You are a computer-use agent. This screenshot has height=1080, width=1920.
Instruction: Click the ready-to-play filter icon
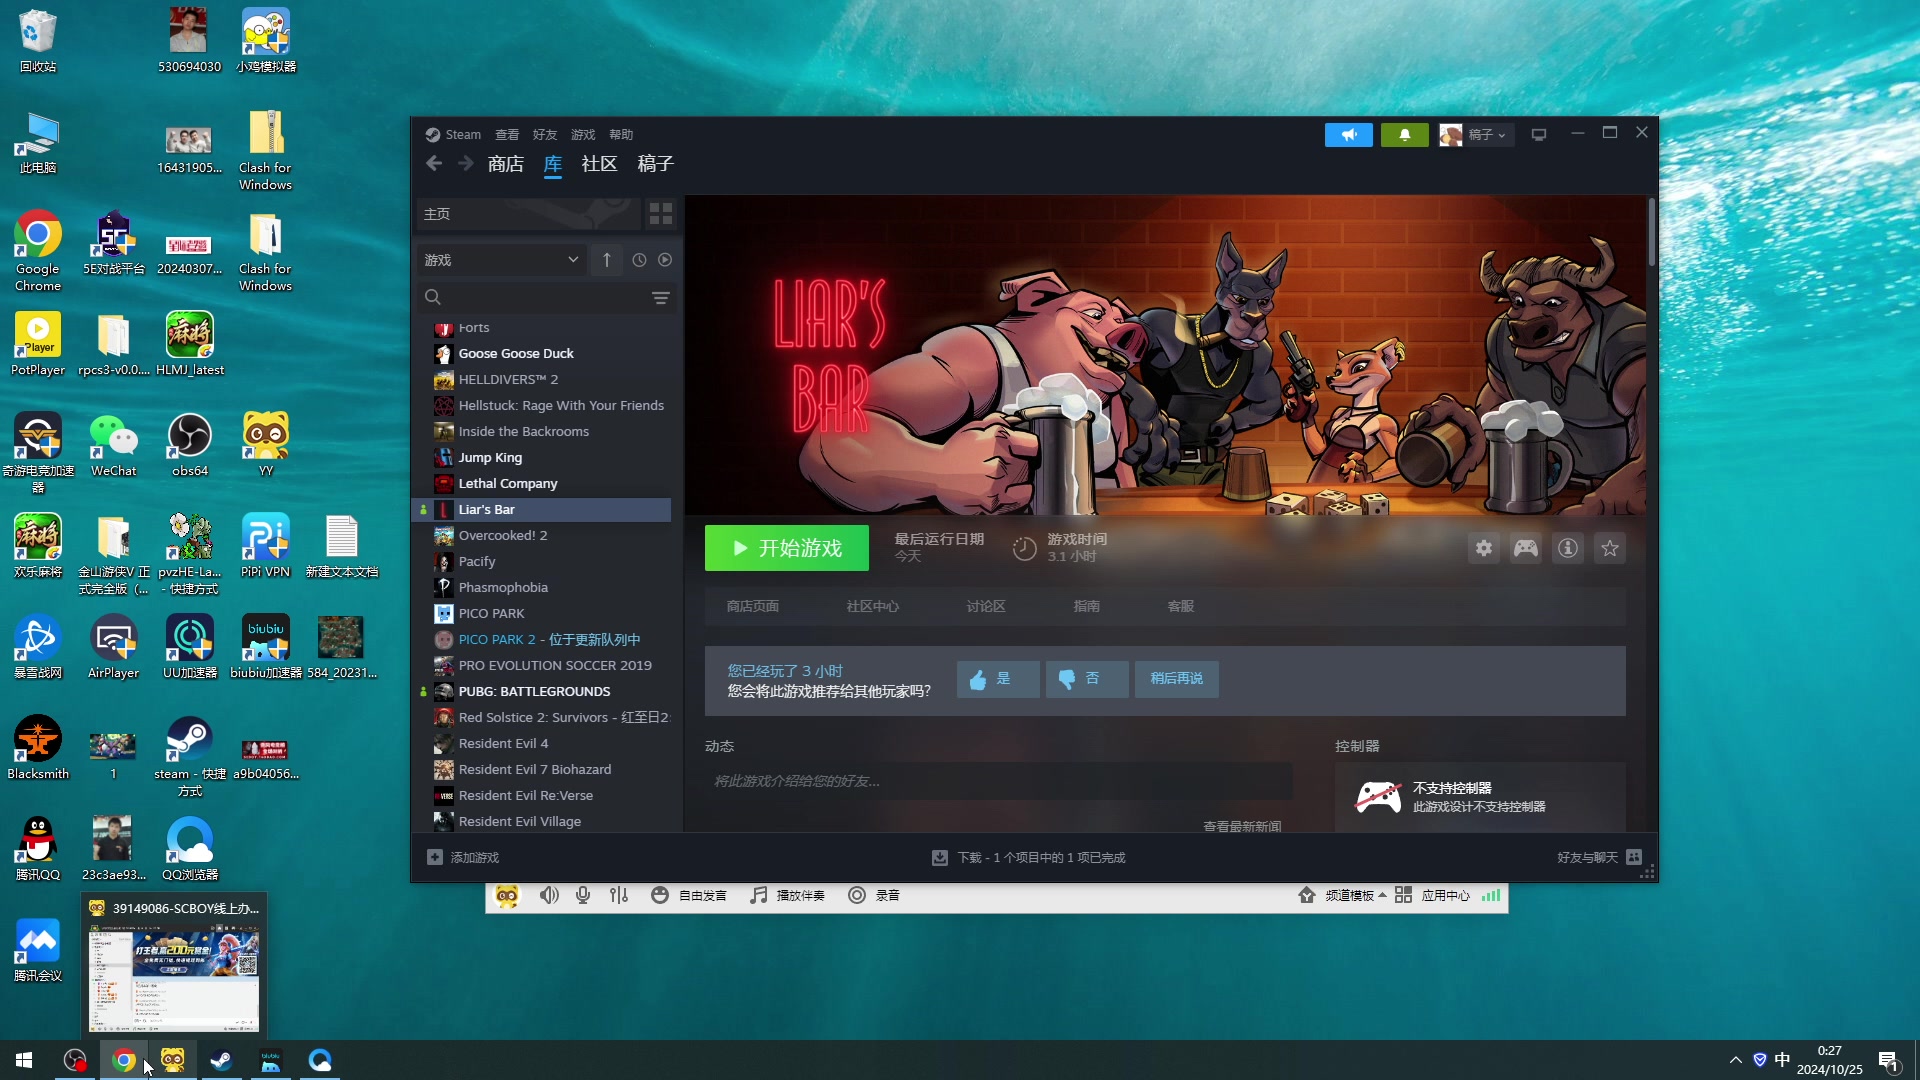click(665, 260)
